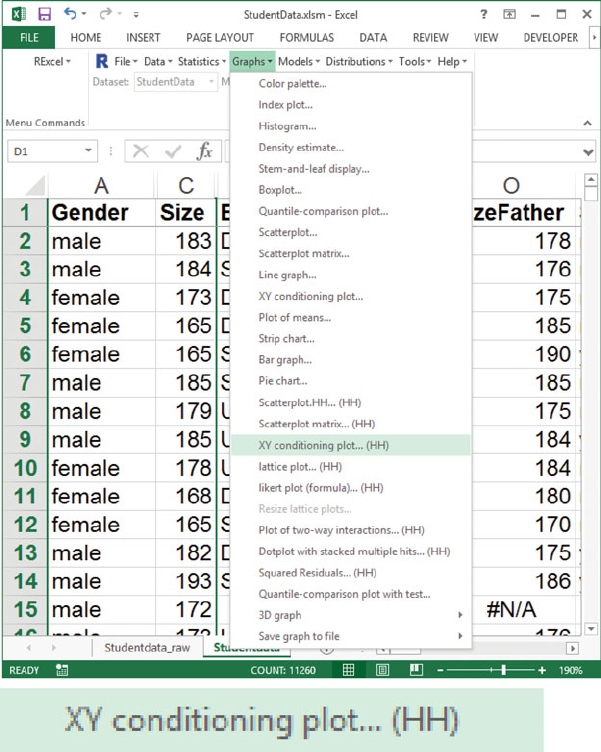This screenshot has width=601, height=752.
Task: Click the R logo in RExcel toolbar
Action: pos(102,61)
